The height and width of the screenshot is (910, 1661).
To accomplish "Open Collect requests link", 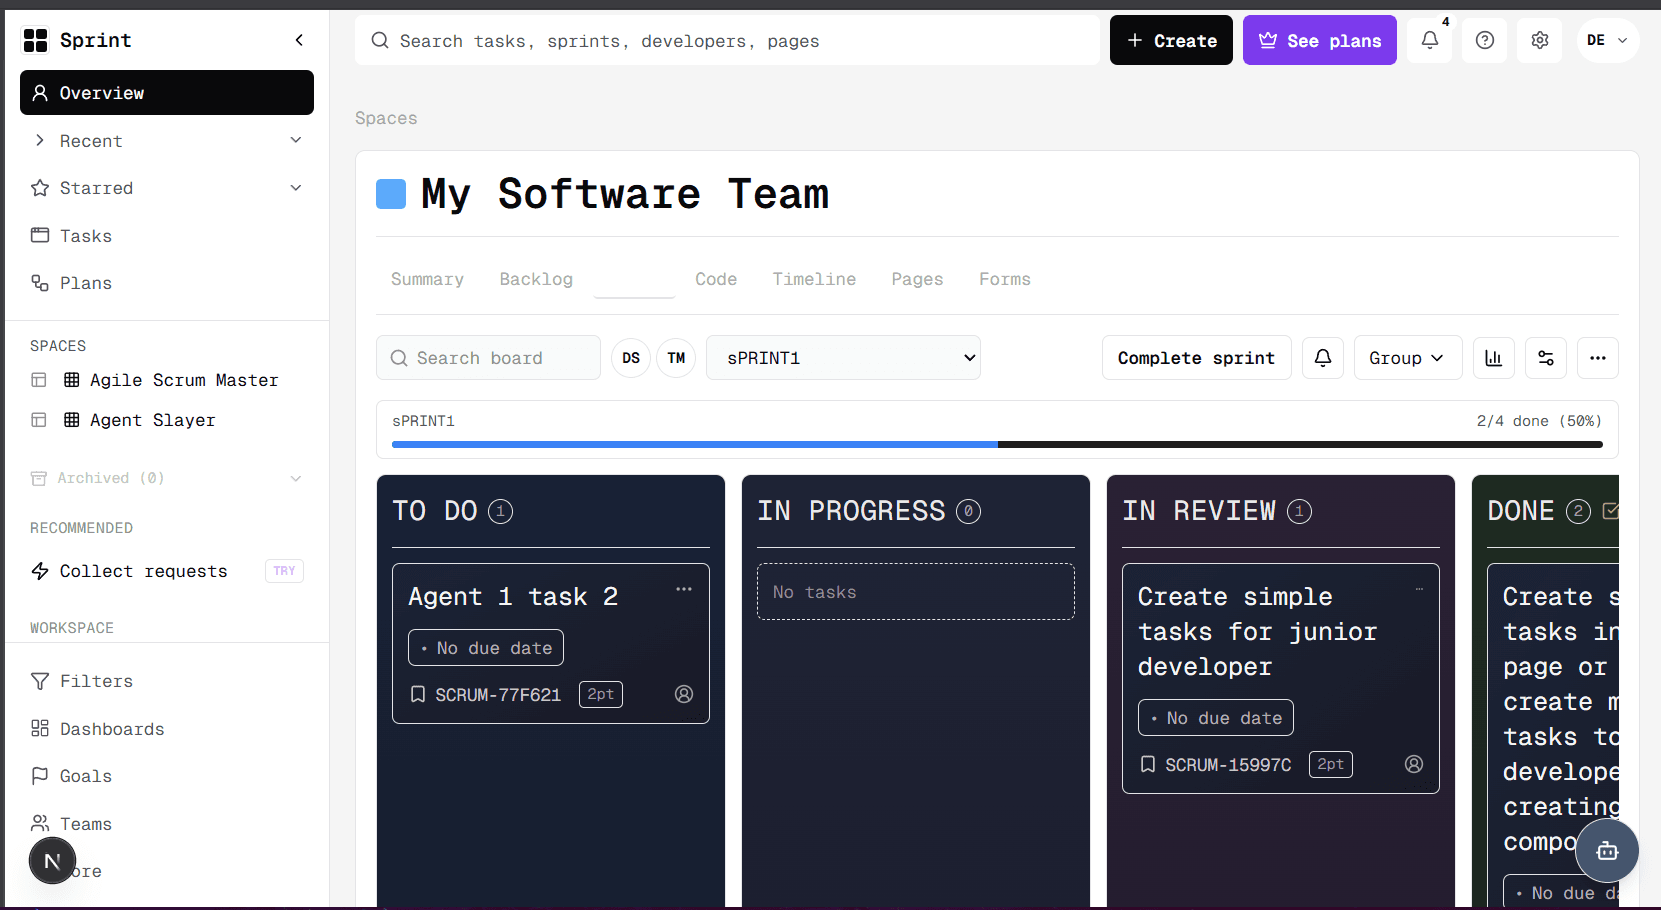I will pyautogui.click(x=143, y=571).
